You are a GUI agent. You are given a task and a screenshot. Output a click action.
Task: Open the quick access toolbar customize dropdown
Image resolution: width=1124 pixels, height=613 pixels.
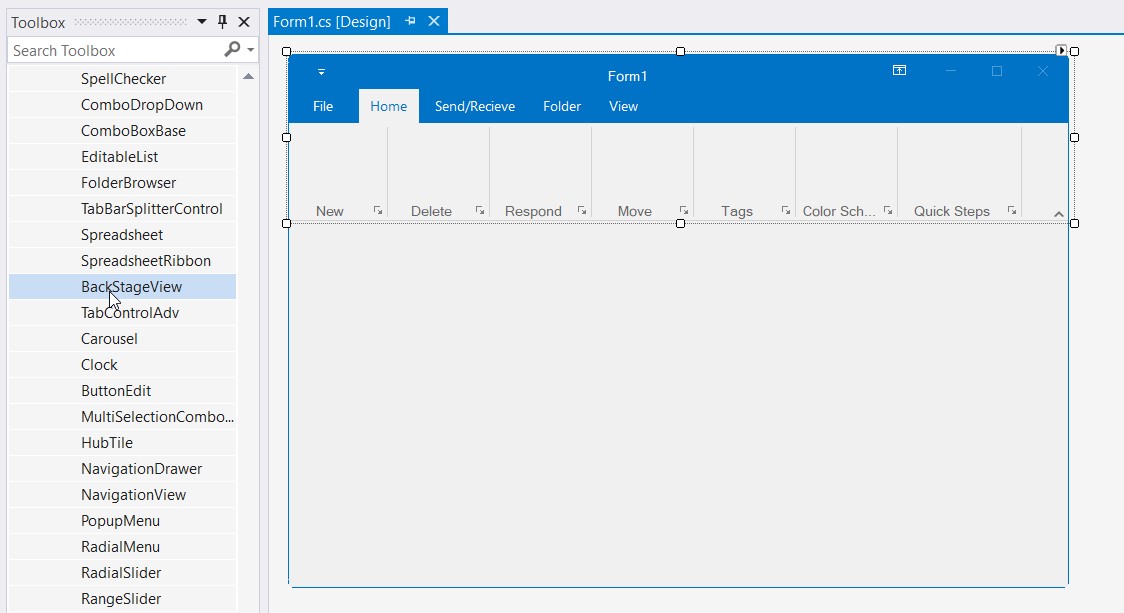[321, 72]
